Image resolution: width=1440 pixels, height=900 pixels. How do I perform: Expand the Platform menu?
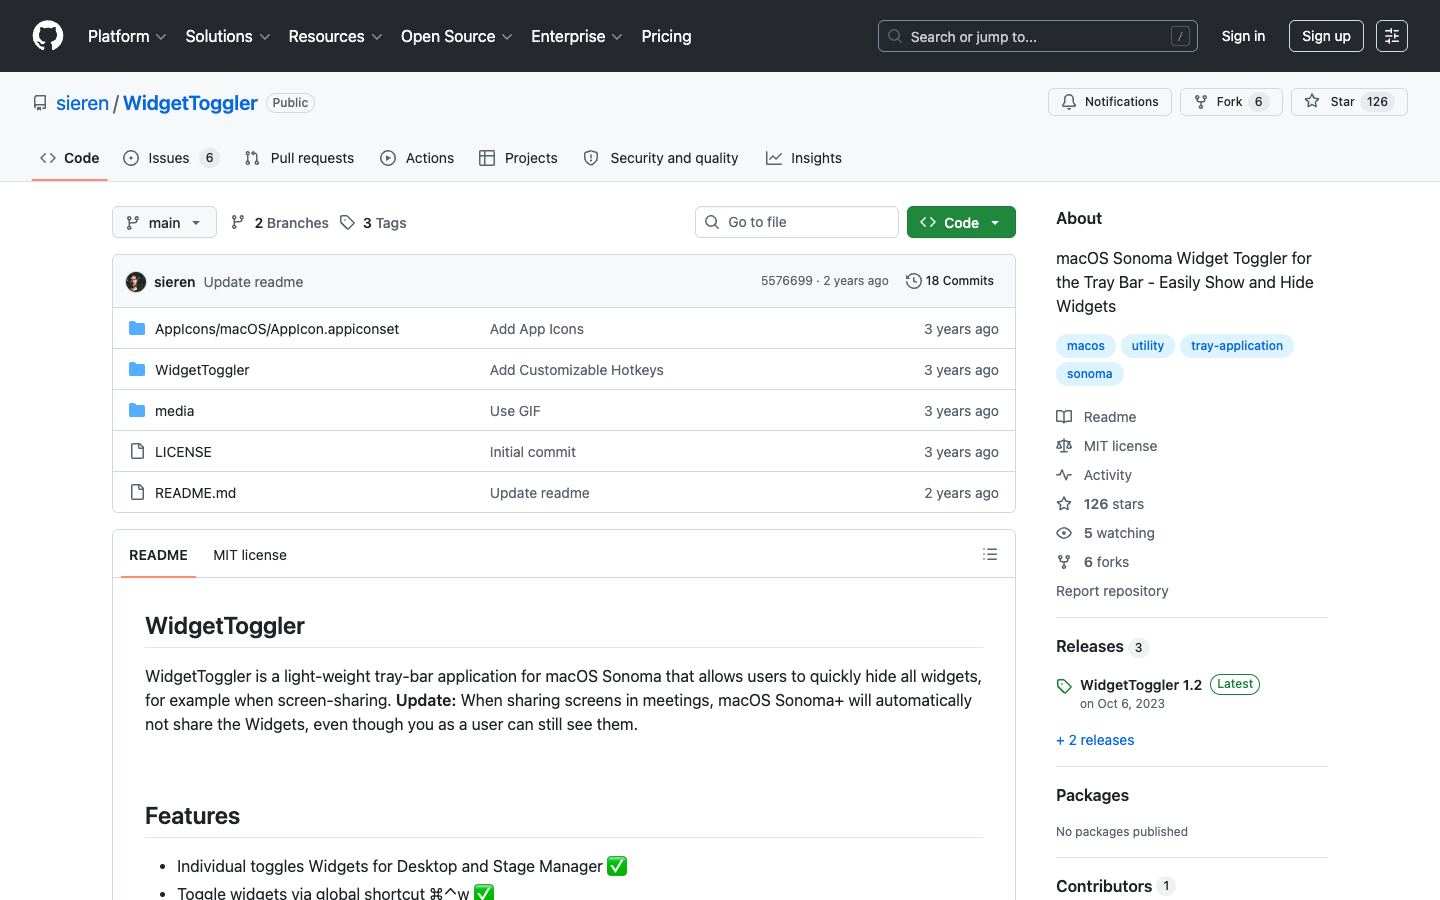coord(127,36)
